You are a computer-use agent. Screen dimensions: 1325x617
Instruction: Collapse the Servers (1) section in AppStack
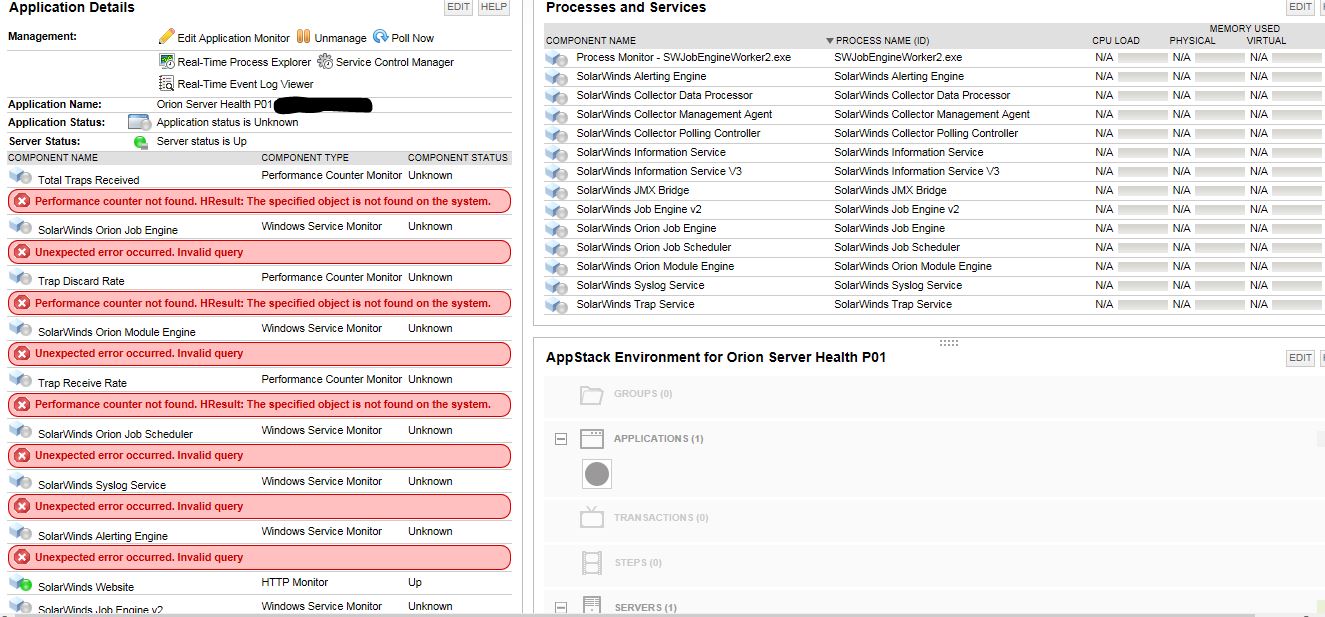coord(561,607)
